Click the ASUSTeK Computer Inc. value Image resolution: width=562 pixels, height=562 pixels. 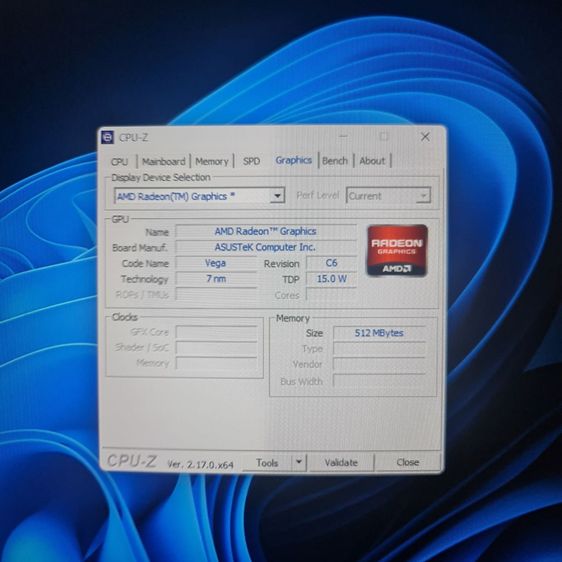(x=266, y=247)
